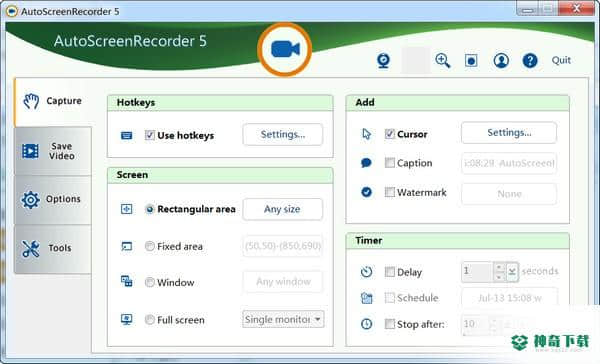The height and width of the screenshot is (364, 600).
Task: Open hotkeys Settings button
Action: [x=283, y=134]
